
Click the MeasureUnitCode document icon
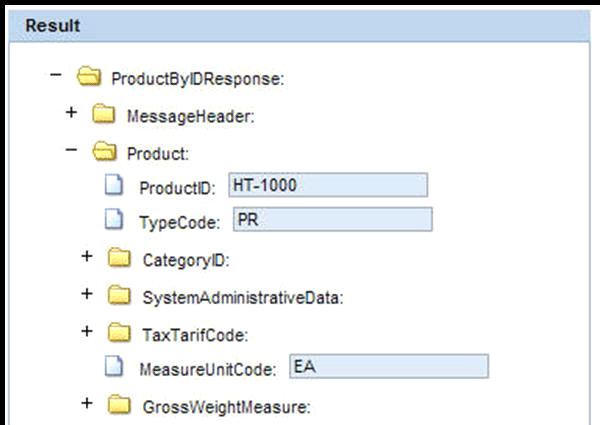pyautogui.click(x=117, y=367)
